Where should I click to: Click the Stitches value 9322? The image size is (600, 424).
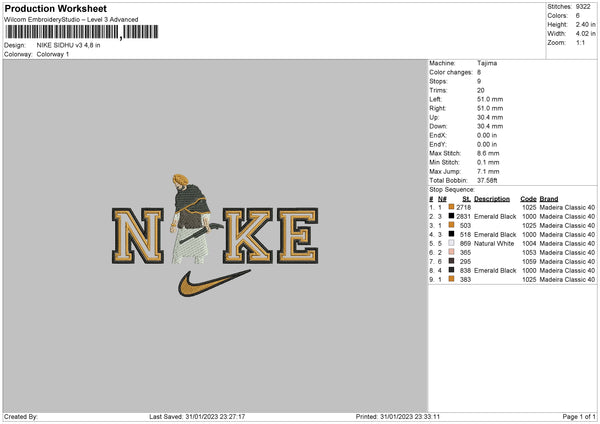tap(583, 7)
